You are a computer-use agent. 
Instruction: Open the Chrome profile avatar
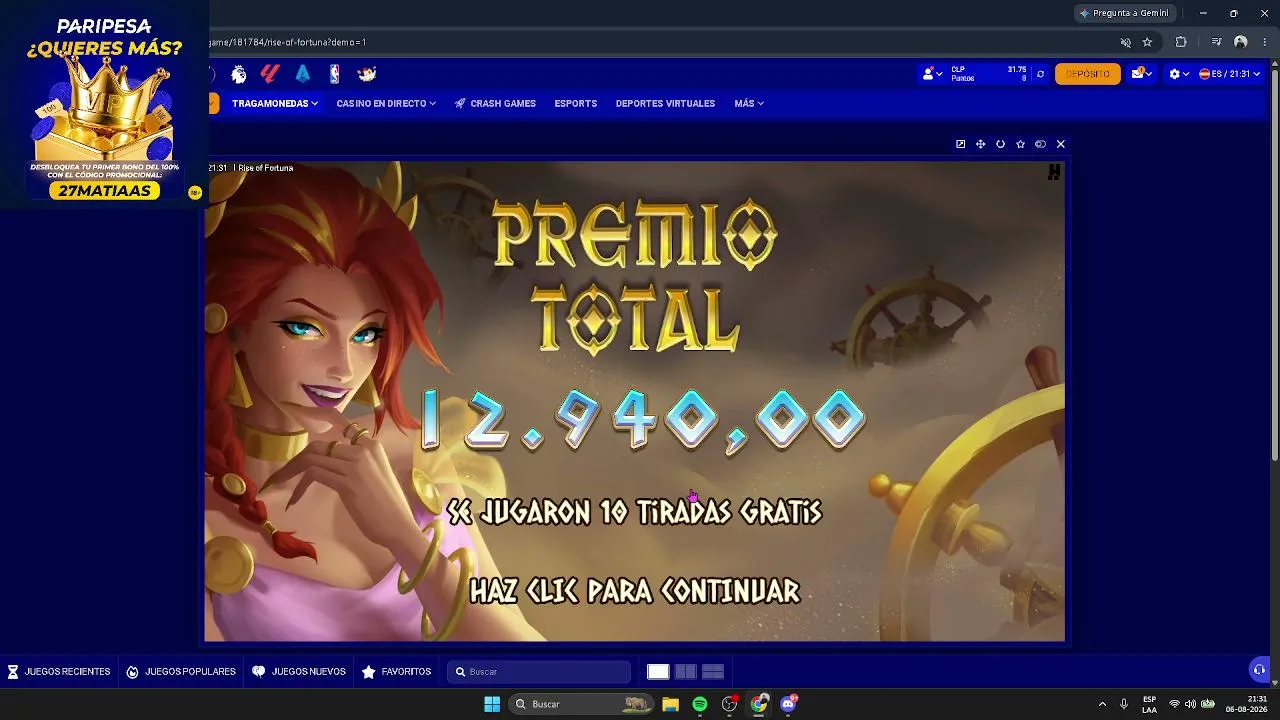pos(1241,42)
